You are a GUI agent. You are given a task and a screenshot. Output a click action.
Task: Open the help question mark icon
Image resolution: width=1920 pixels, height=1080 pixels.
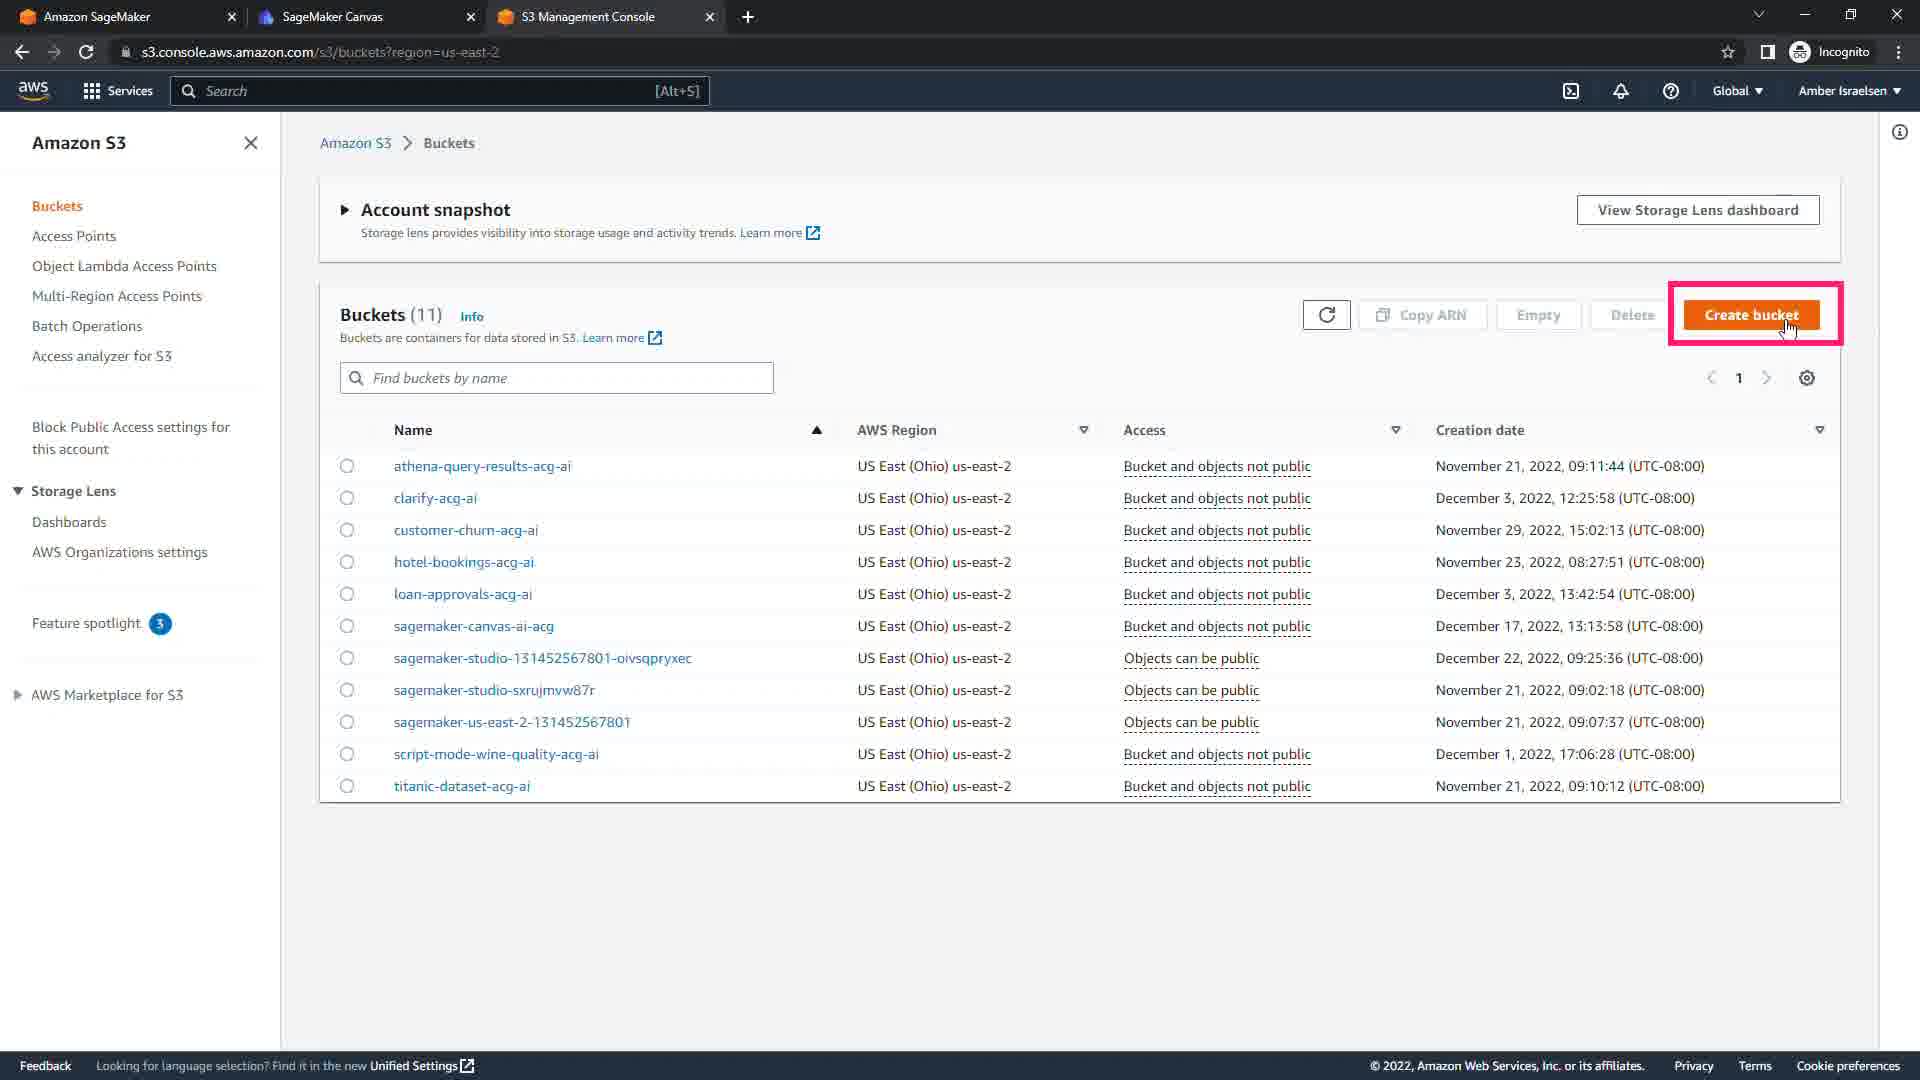coord(1670,91)
